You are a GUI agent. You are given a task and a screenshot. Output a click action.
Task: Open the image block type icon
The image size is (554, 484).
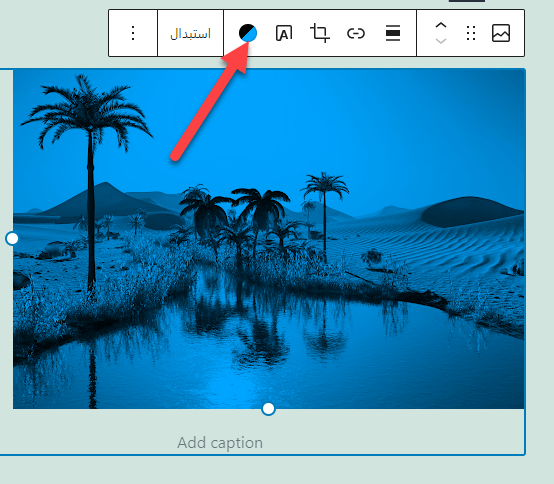(x=501, y=33)
